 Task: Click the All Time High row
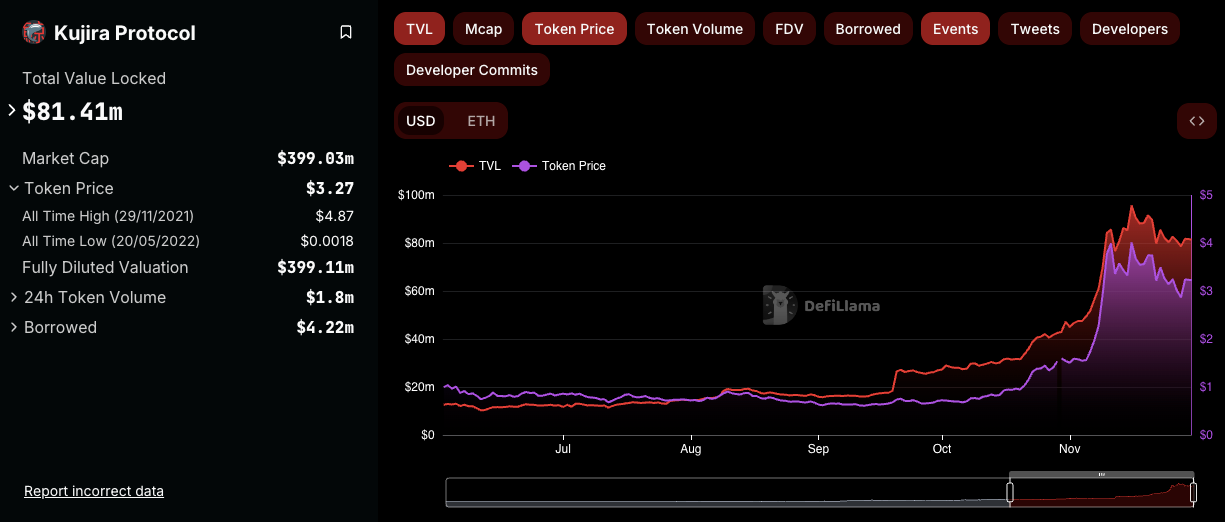point(188,216)
